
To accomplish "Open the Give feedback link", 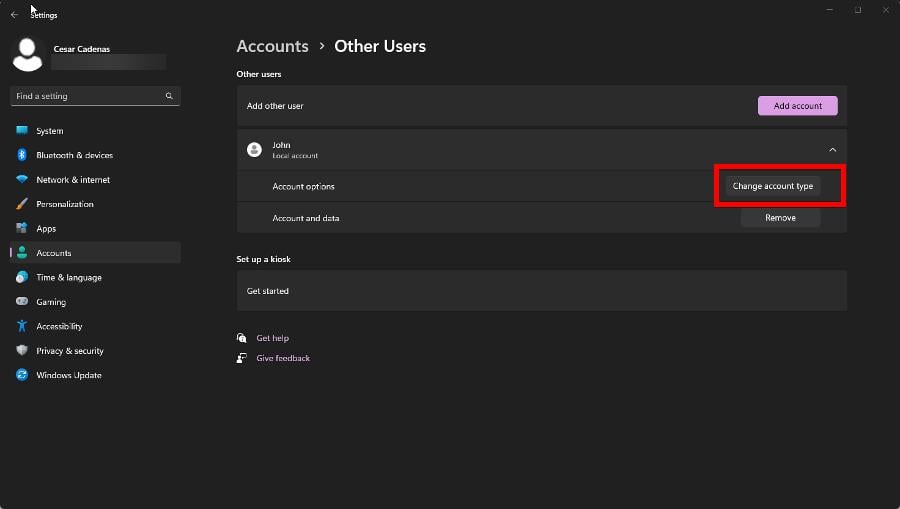I will click(x=283, y=358).
